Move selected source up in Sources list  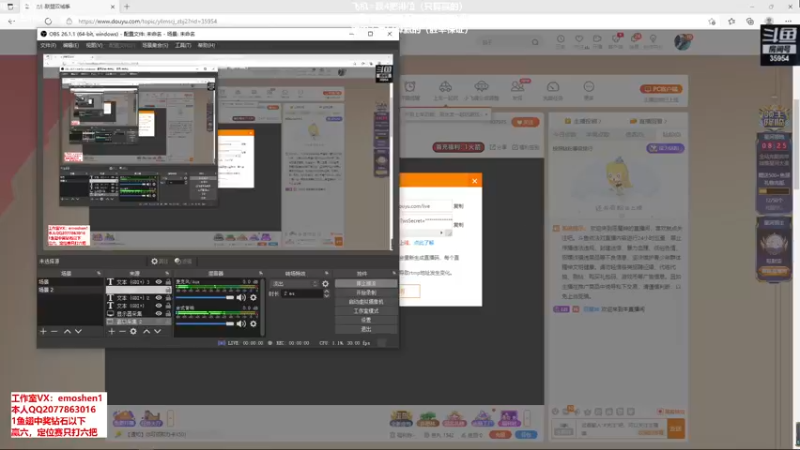[146, 331]
